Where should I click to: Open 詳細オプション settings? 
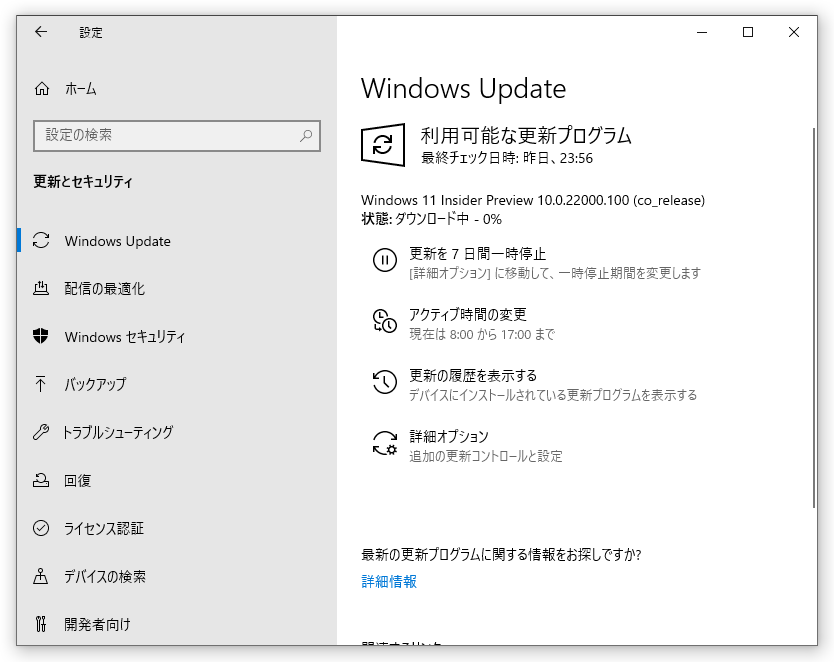pyautogui.click(x=449, y=437)
